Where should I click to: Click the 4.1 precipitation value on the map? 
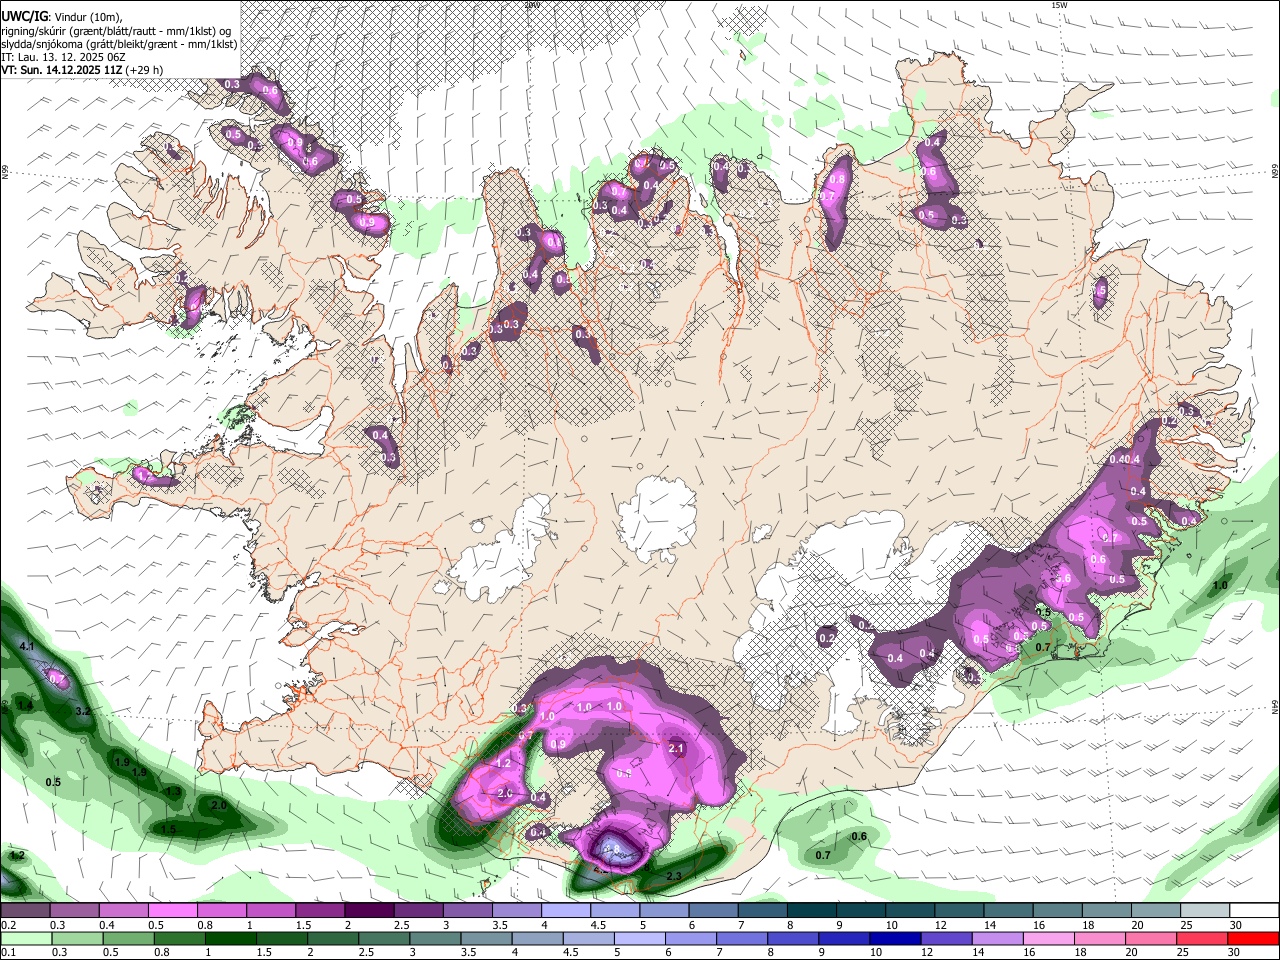27,647
